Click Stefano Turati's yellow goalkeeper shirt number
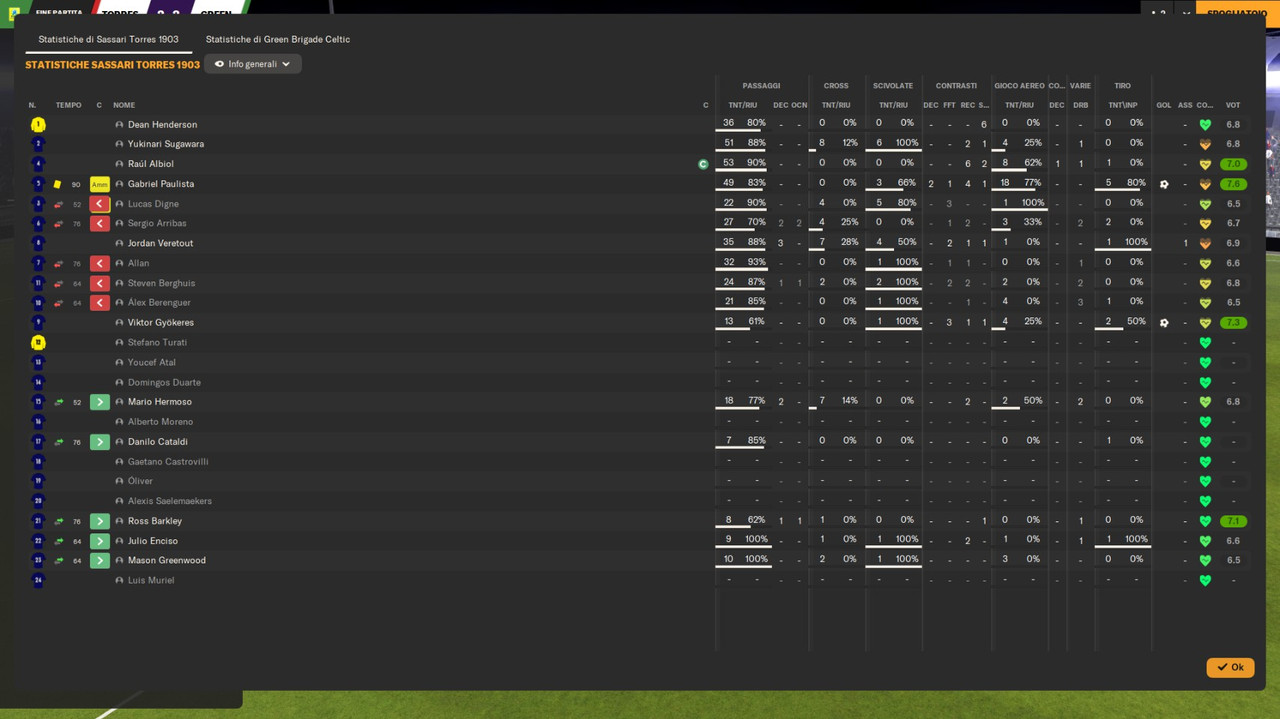The height and width of the screenshot is (719, 1280). coord(38,342)
